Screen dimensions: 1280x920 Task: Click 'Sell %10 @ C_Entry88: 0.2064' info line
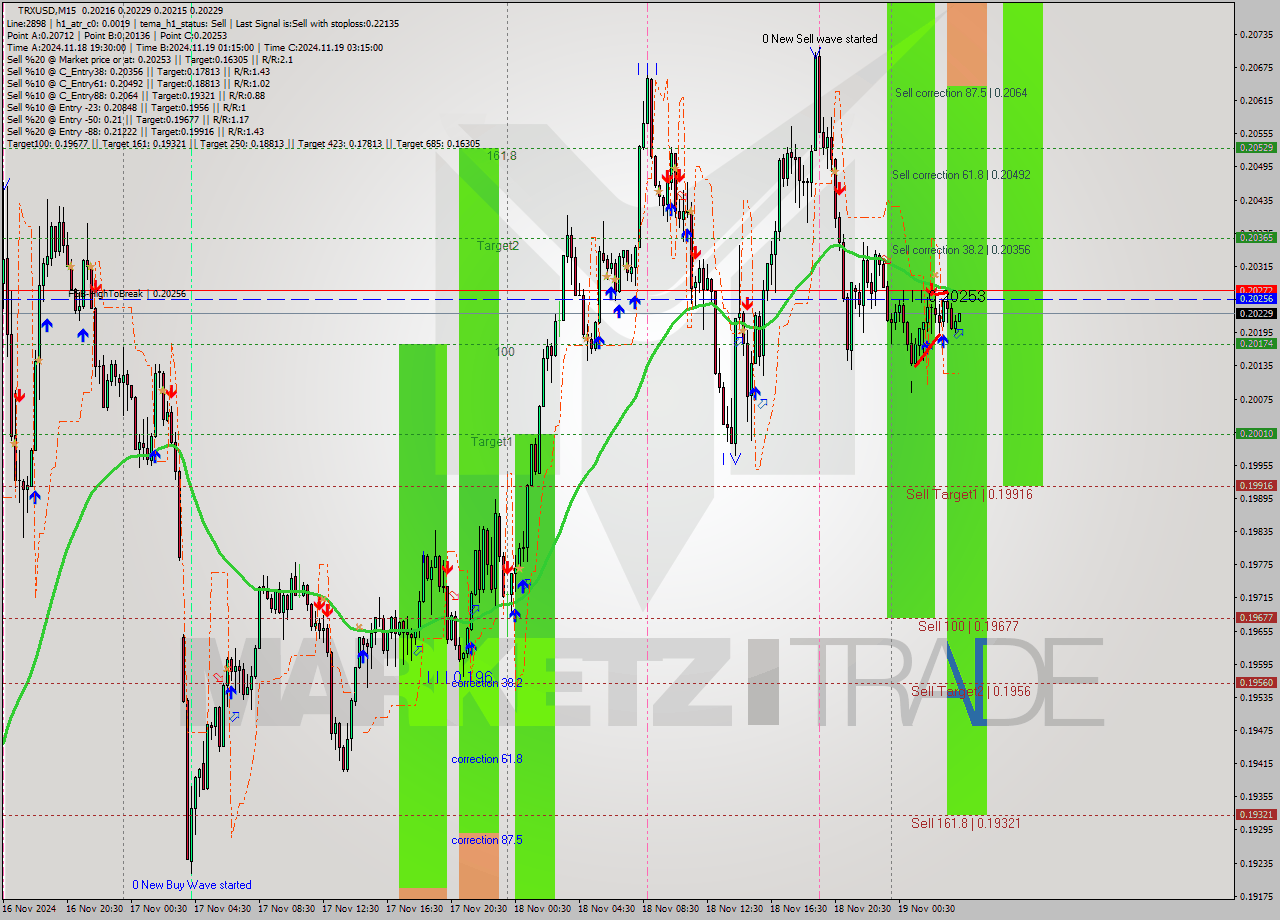click(136, 95)
